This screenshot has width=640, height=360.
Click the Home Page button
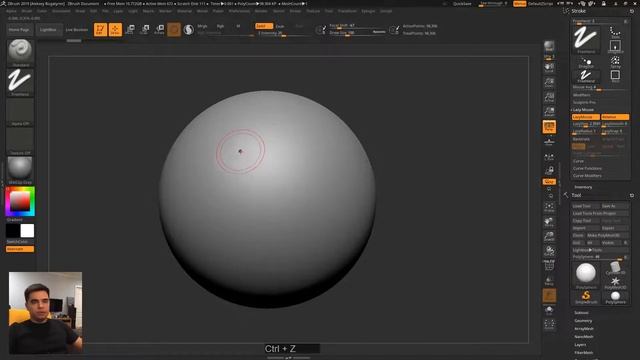19,30
